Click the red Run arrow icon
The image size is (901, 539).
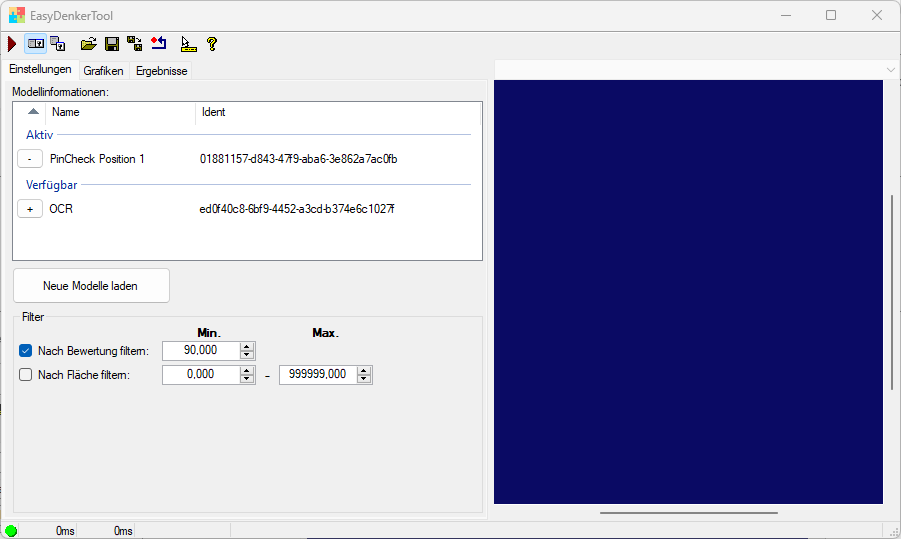(12, 44)
